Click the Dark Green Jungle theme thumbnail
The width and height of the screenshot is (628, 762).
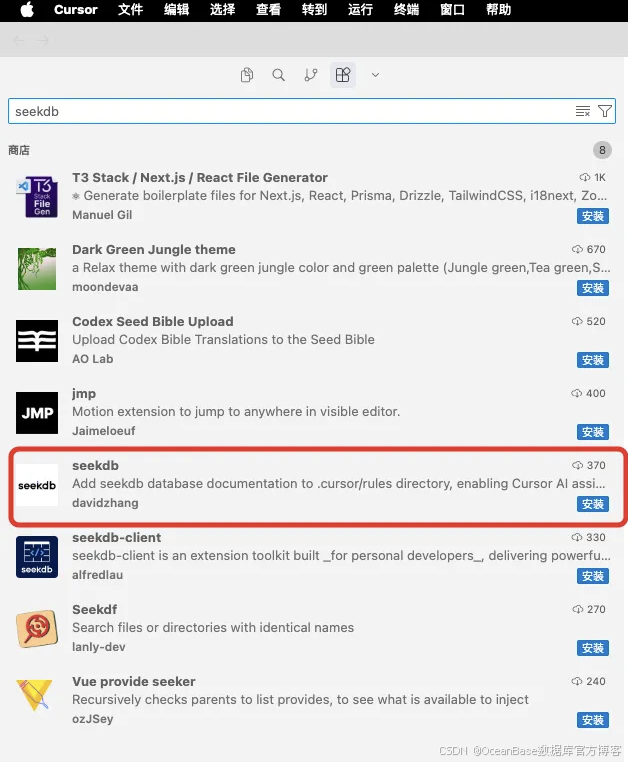point(37,269)
